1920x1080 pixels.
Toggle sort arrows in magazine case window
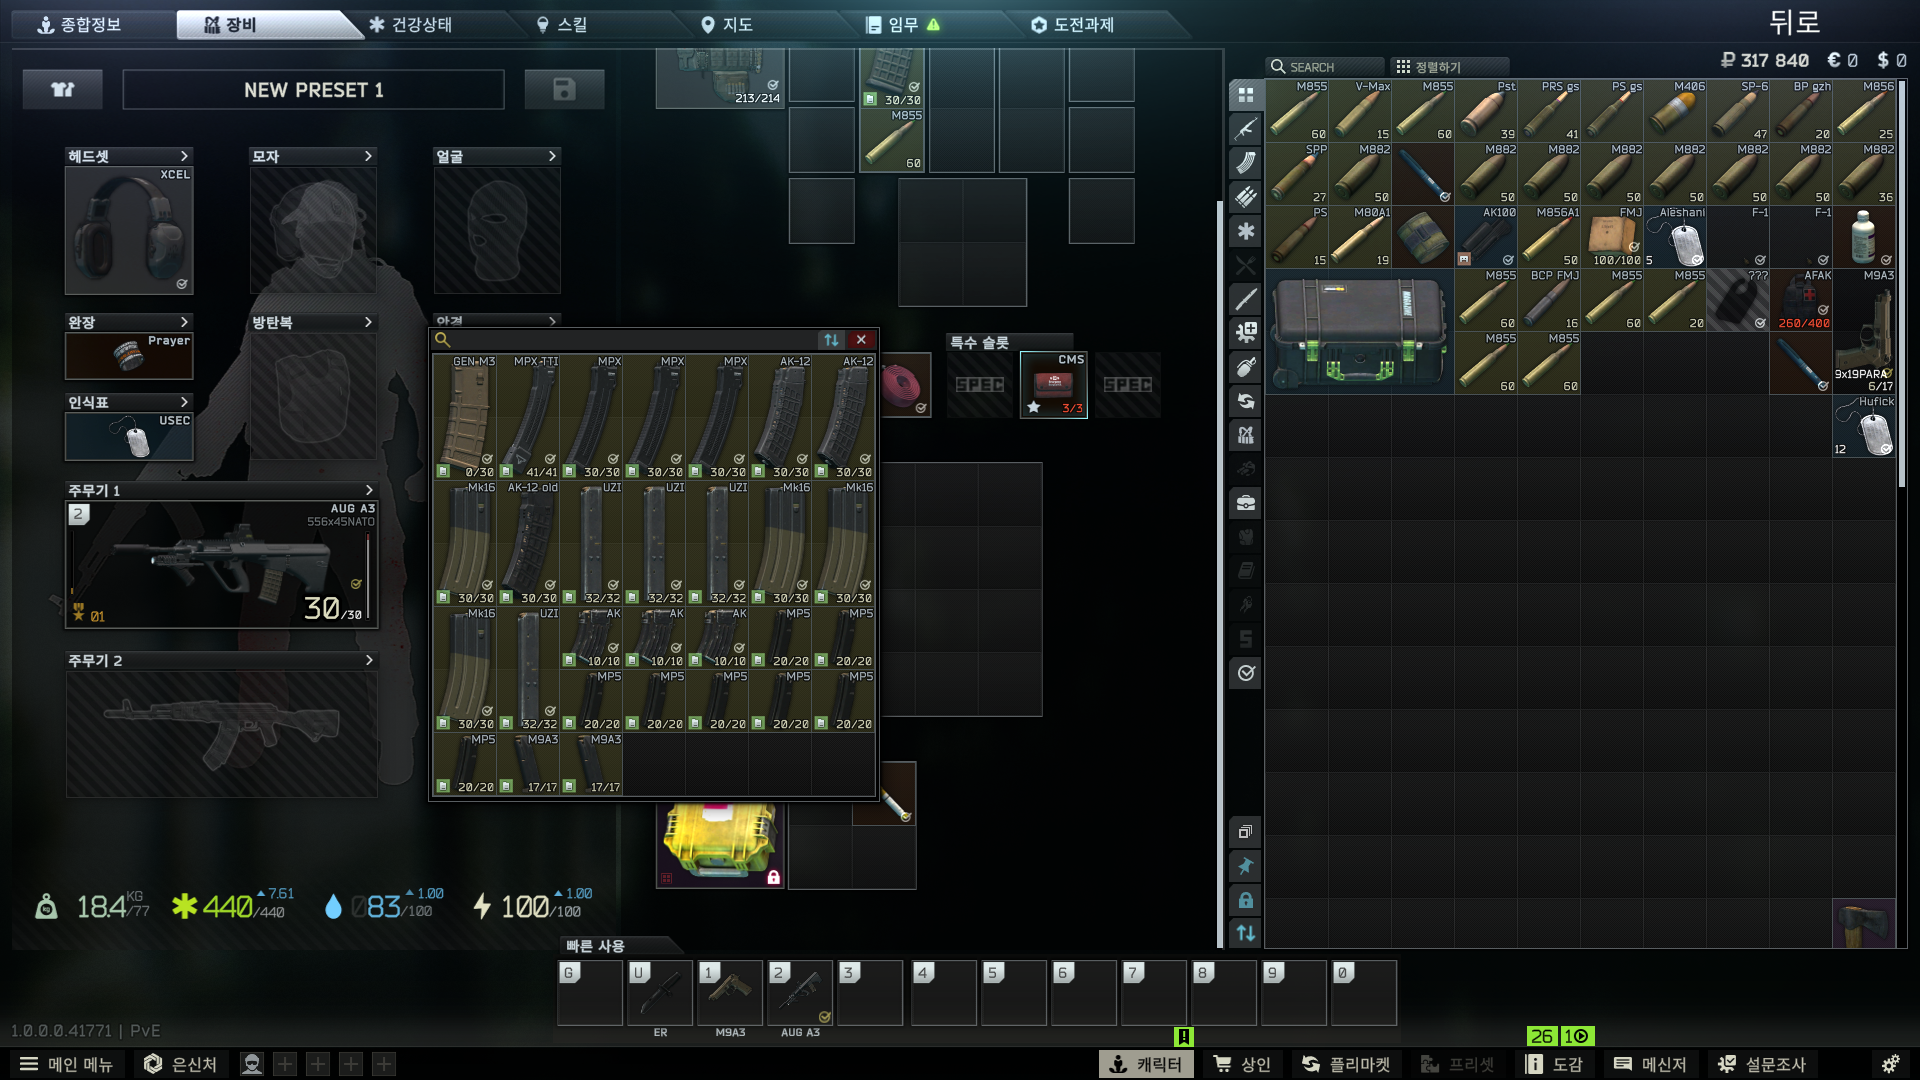[x=831, y=340]
